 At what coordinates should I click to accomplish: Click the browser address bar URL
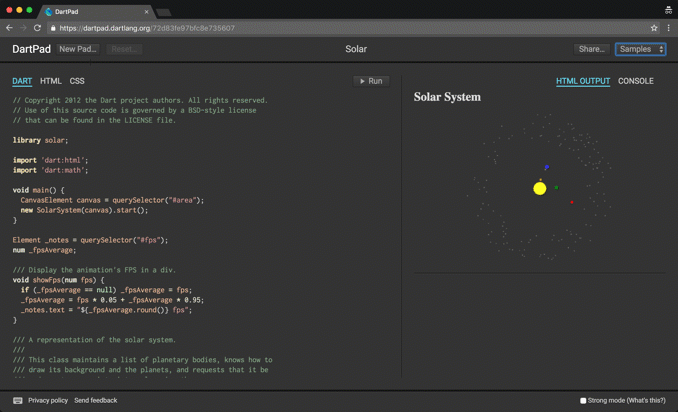pos(147,28)
